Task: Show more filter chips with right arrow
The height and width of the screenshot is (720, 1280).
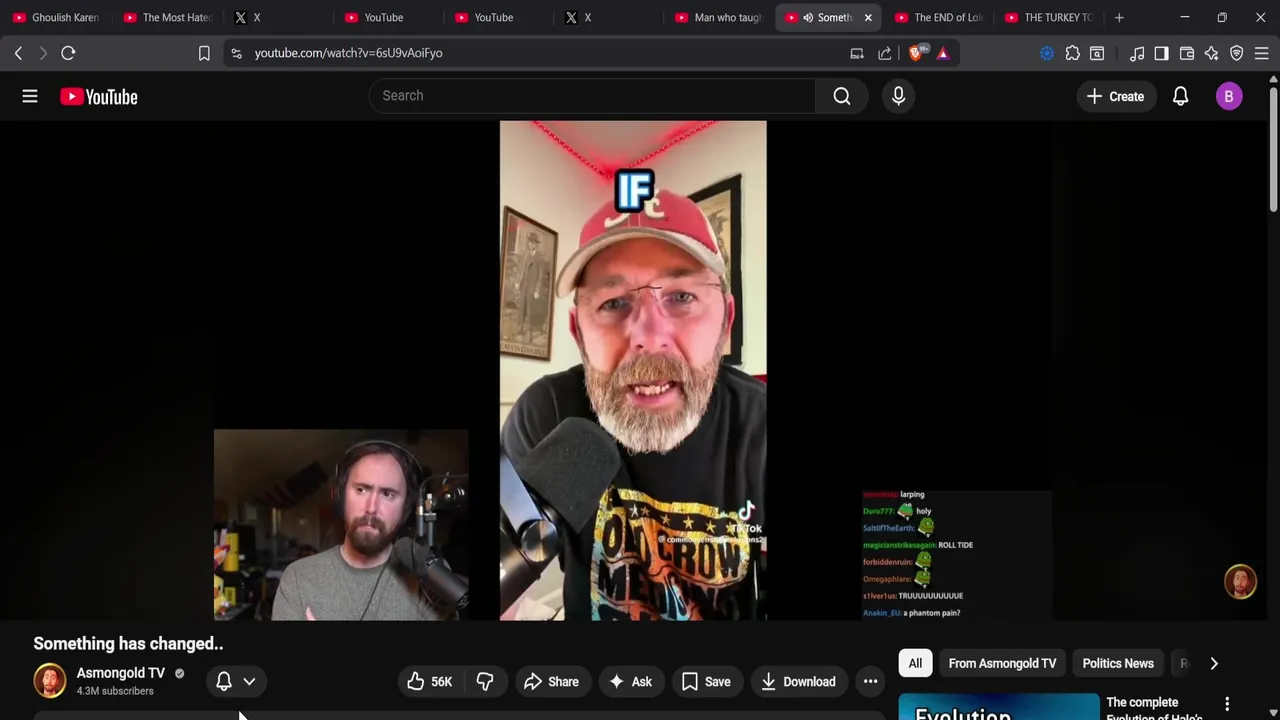Action: coord(1214,663)
